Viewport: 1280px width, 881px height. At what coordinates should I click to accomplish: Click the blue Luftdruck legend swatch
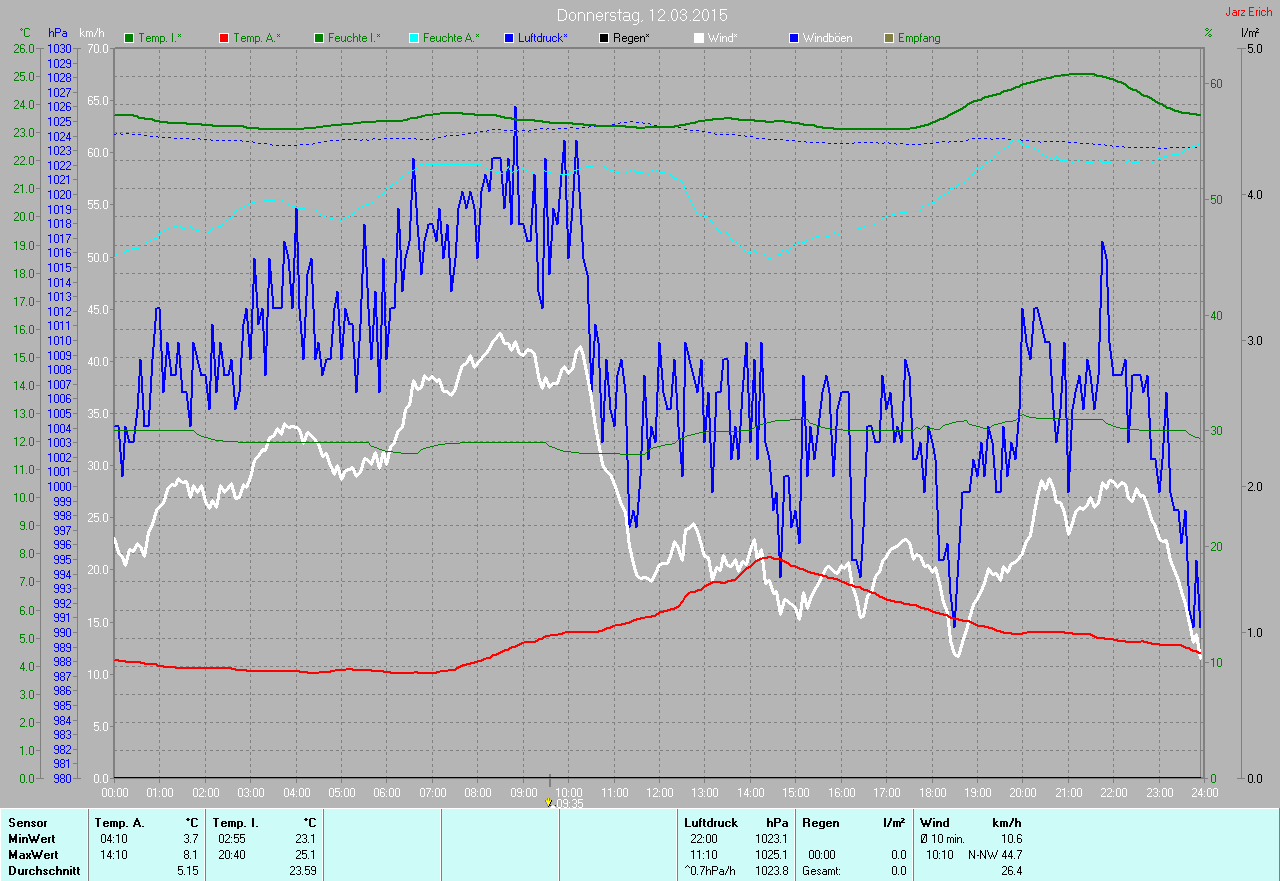coord(509,38)
